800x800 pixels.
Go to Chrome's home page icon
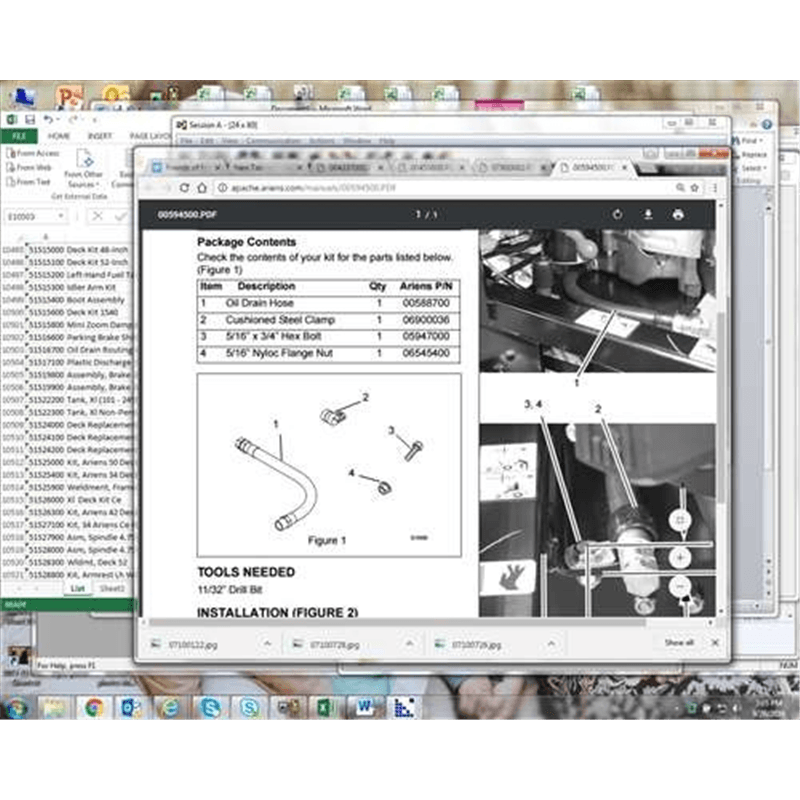(x=202, y=188)
